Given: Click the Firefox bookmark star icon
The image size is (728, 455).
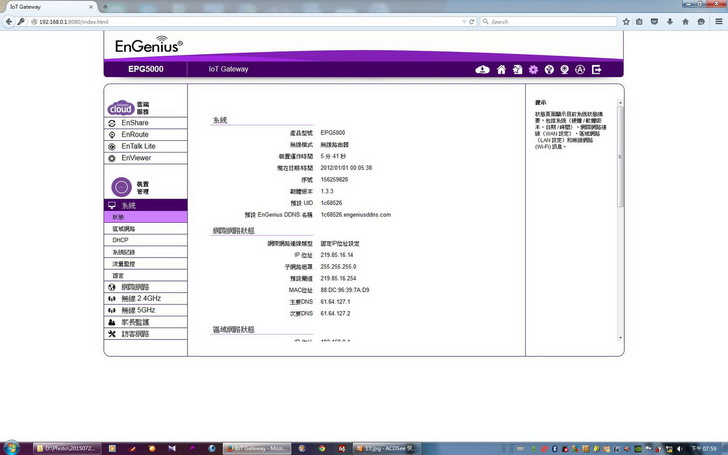Looking at the screenshot, I should [x=626, y=21].
